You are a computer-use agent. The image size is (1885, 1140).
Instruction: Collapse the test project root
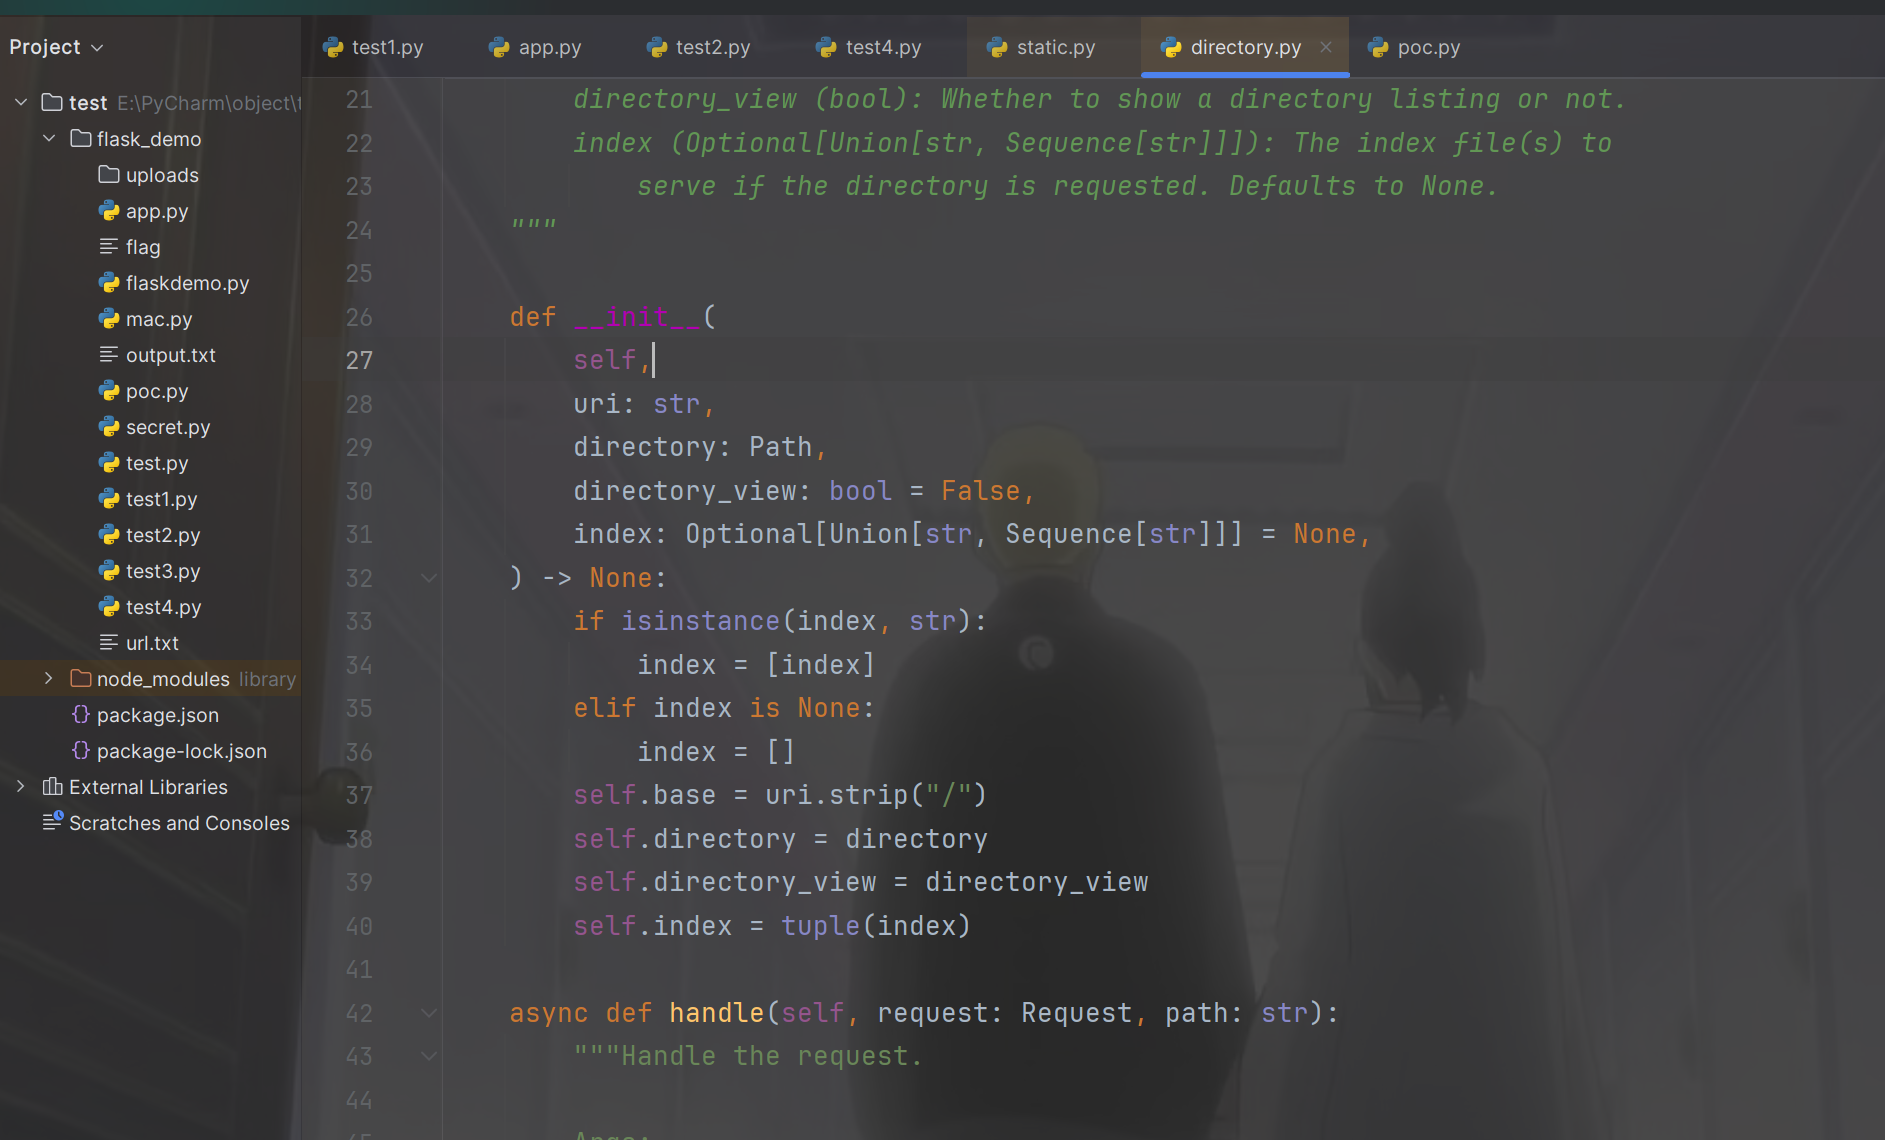point(21,103)
